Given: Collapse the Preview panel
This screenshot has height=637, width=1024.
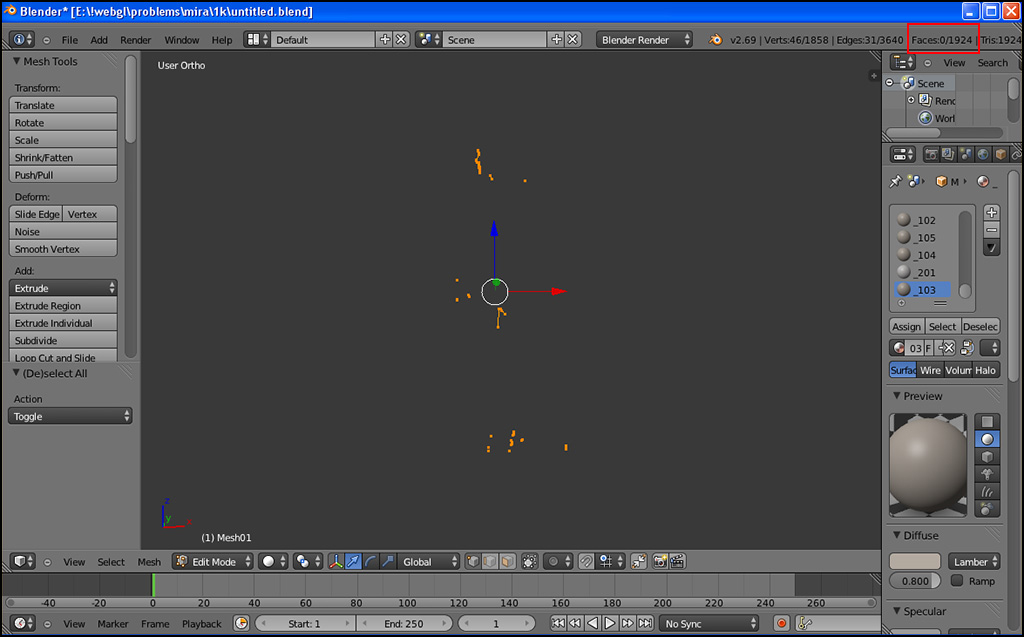Looking at the screenshot, I should 897,395.
